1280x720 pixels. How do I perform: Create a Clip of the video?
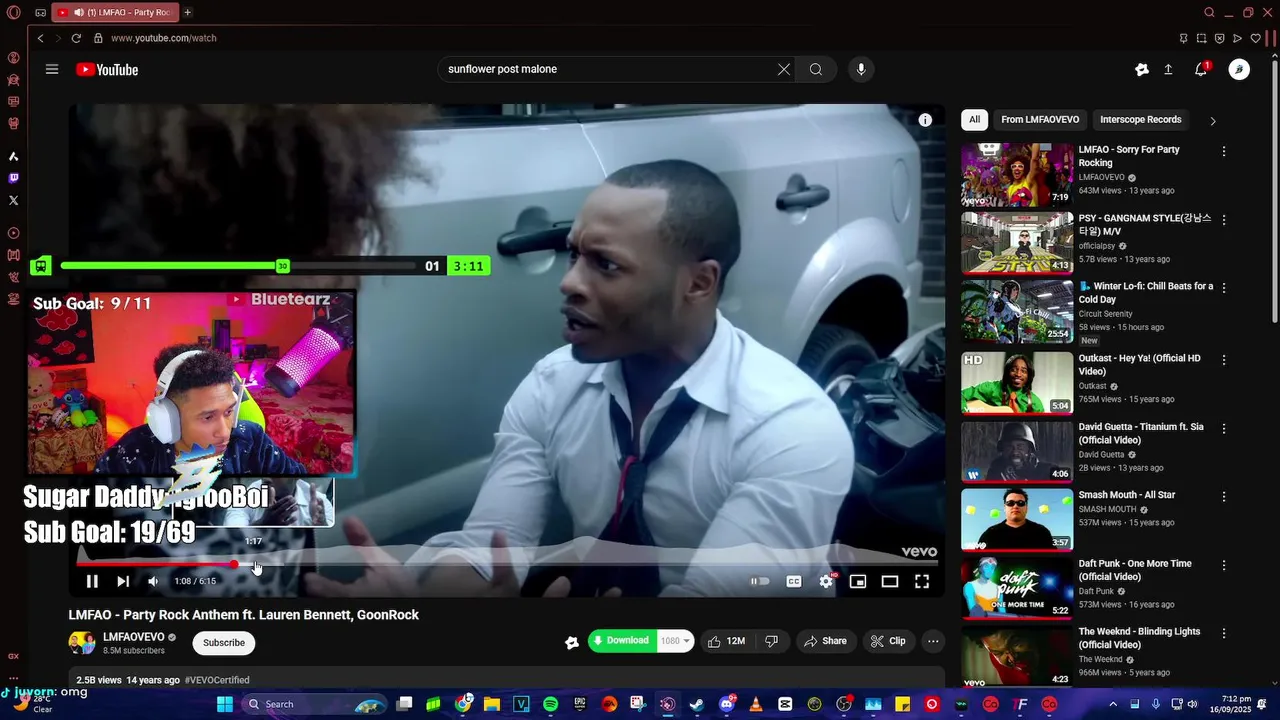(888, 641)
